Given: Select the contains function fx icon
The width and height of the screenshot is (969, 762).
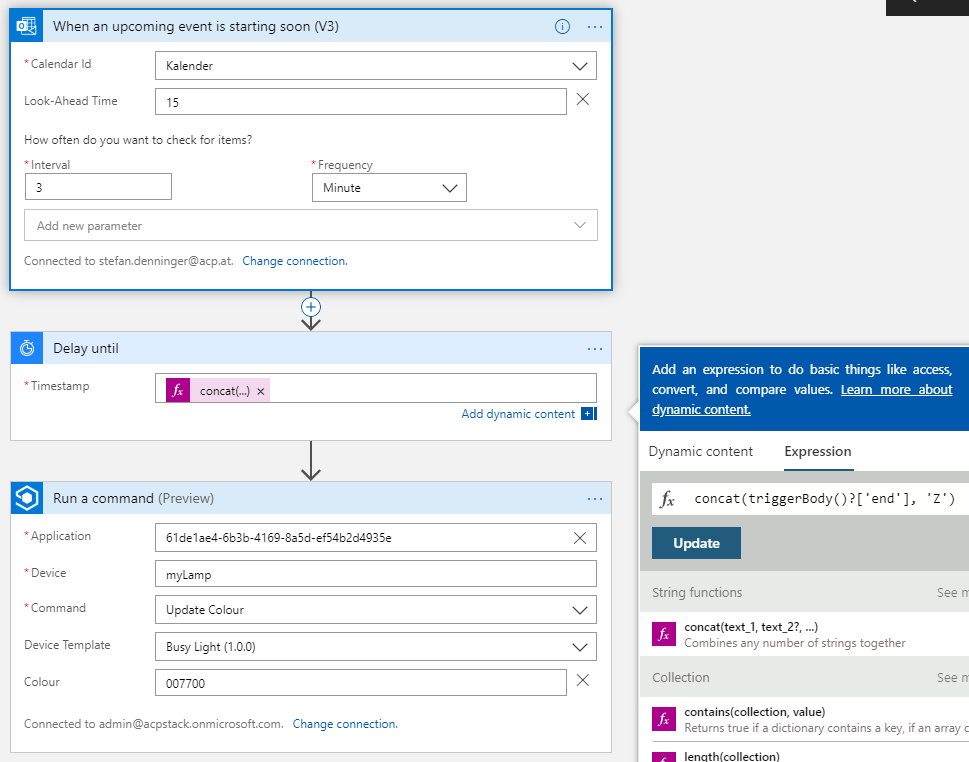Looking at the screenshot, I should tap(664, 719).
